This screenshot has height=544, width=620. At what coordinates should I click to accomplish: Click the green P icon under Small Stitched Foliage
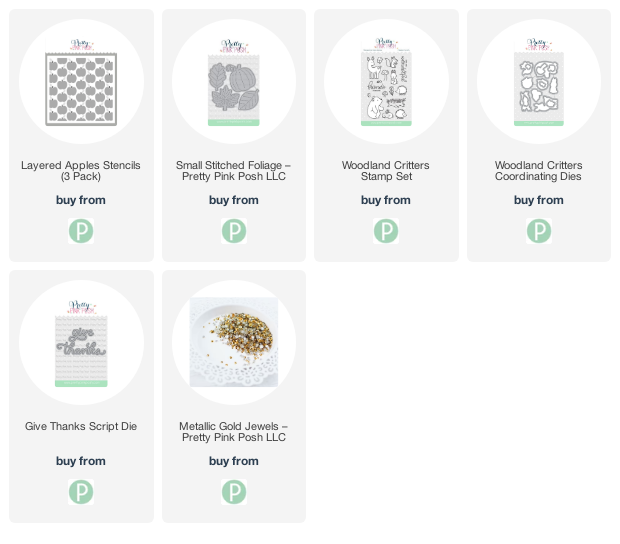[x=234, y=231]
